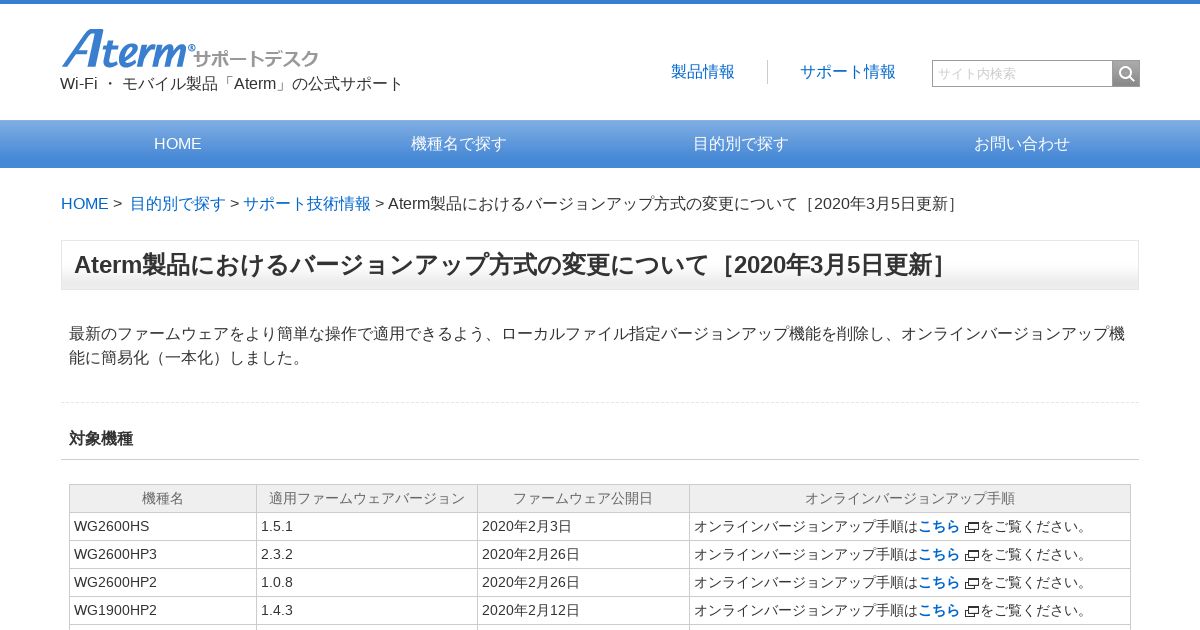
Task: Open the お問い合わせ navigation tab
Action: pos(1022,144)
